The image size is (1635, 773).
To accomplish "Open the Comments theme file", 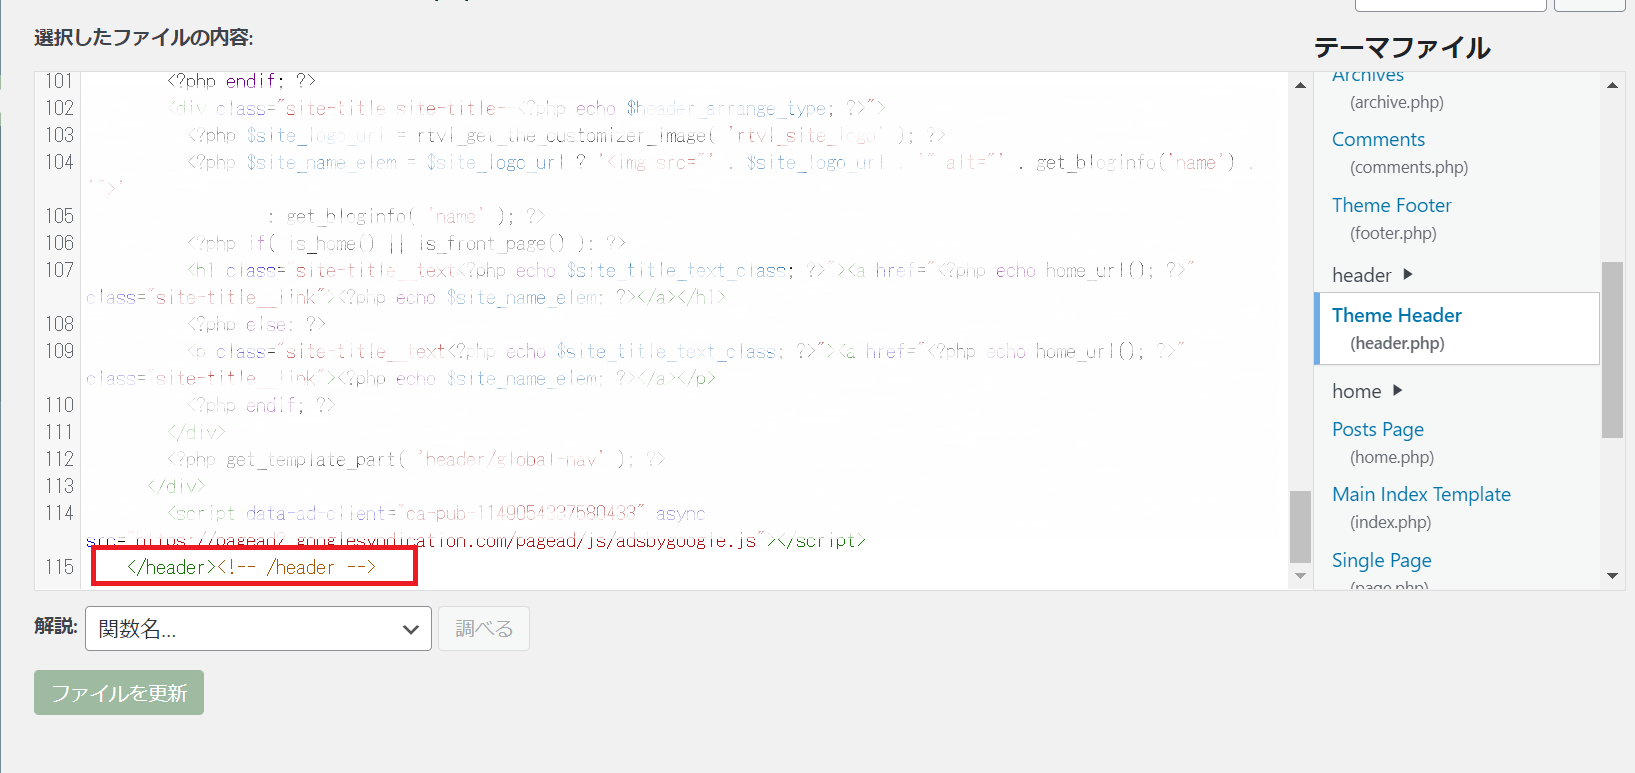I will 1378,140.
